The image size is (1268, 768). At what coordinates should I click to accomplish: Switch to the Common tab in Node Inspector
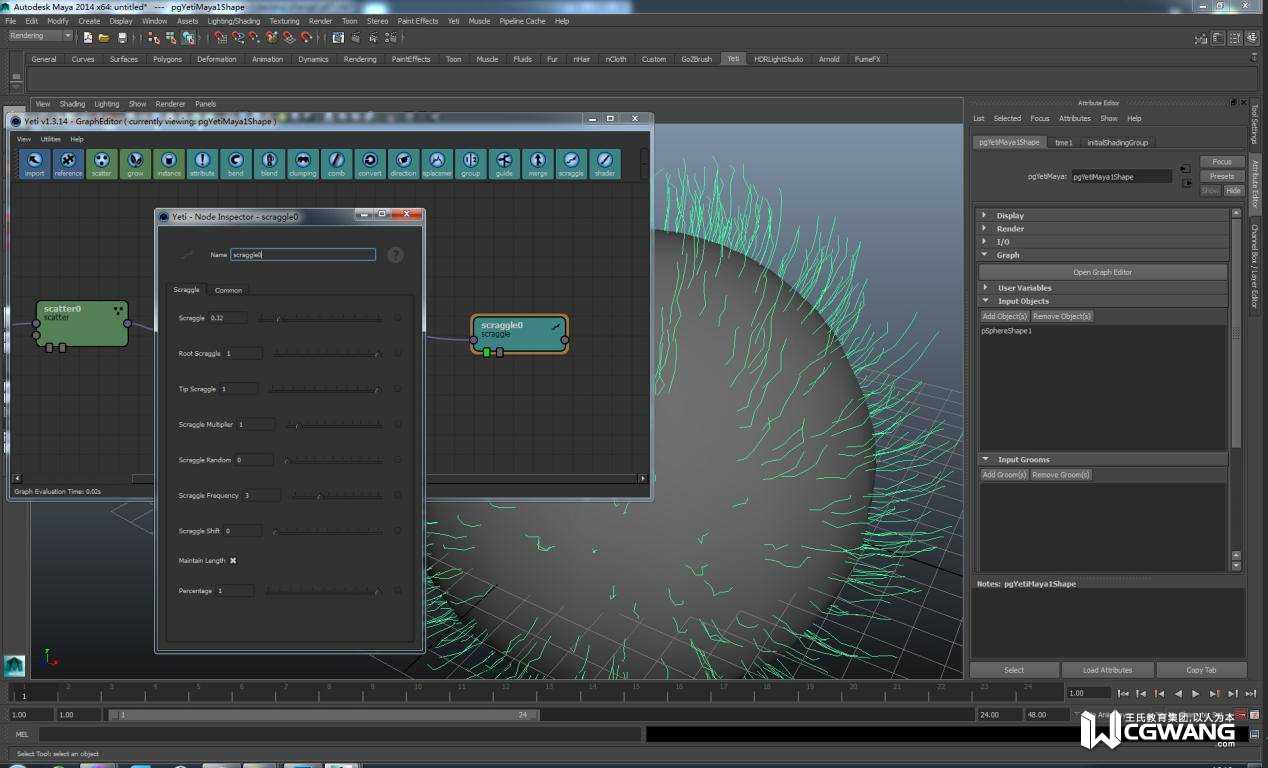228,290
